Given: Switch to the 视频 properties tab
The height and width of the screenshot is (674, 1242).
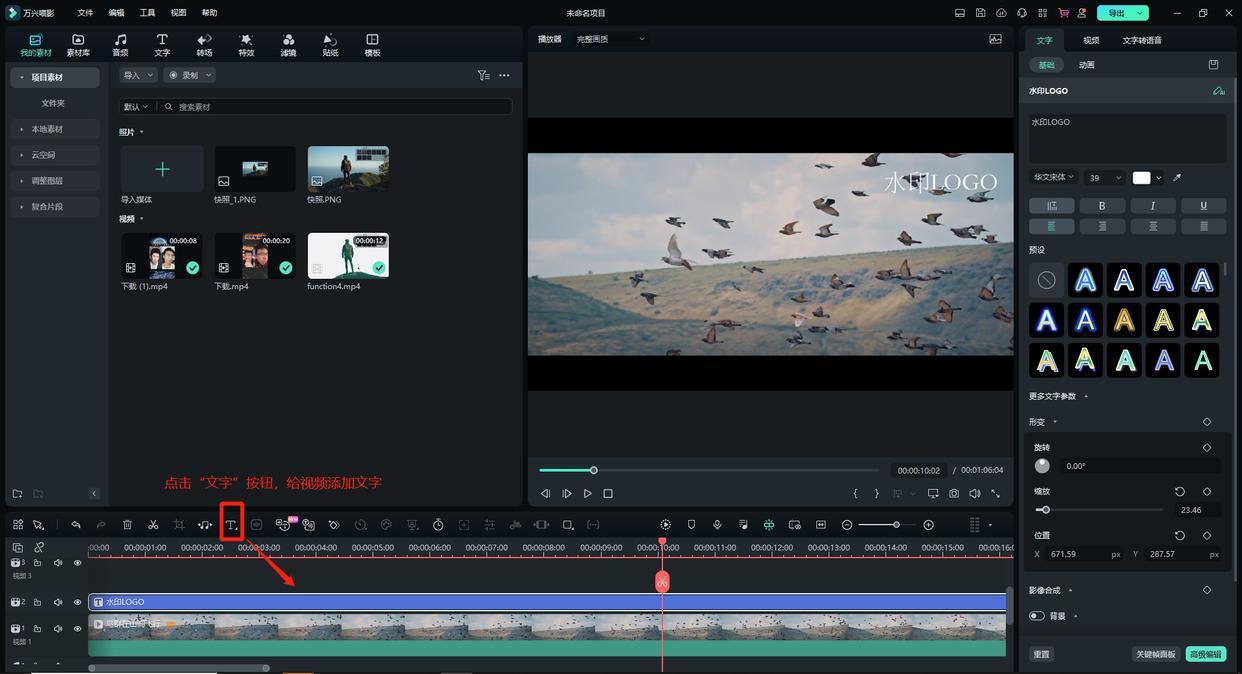Looking at the screenshot, I should coord(1091,41).
